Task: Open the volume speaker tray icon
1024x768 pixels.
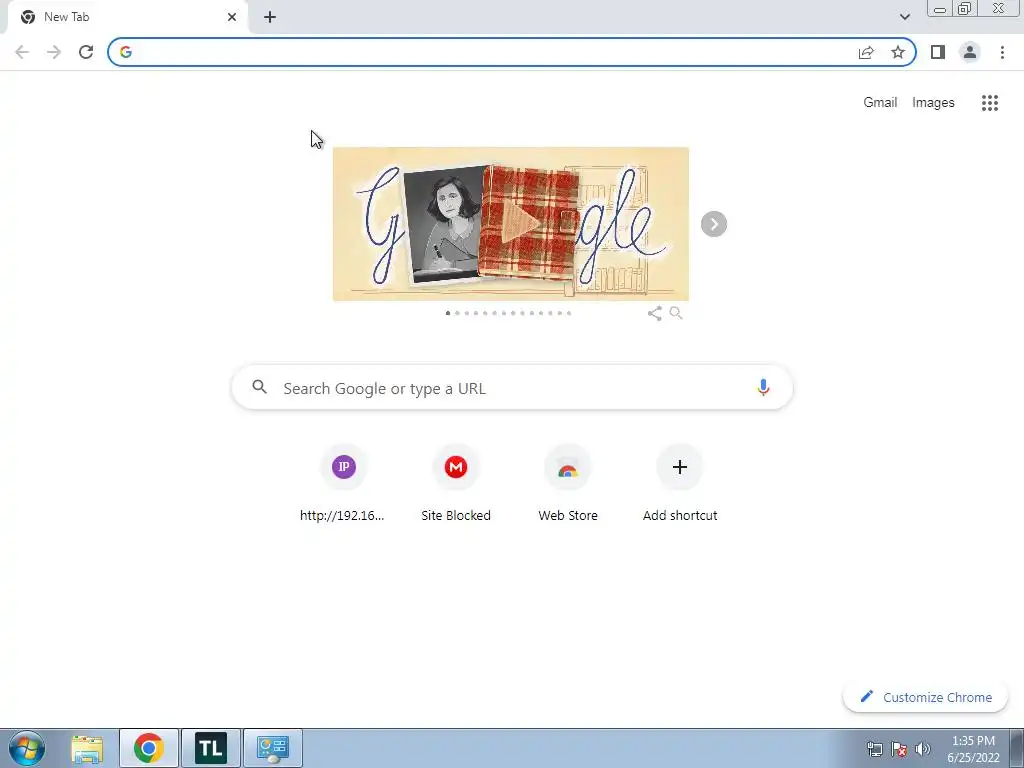Action: [x=923, y=749]
